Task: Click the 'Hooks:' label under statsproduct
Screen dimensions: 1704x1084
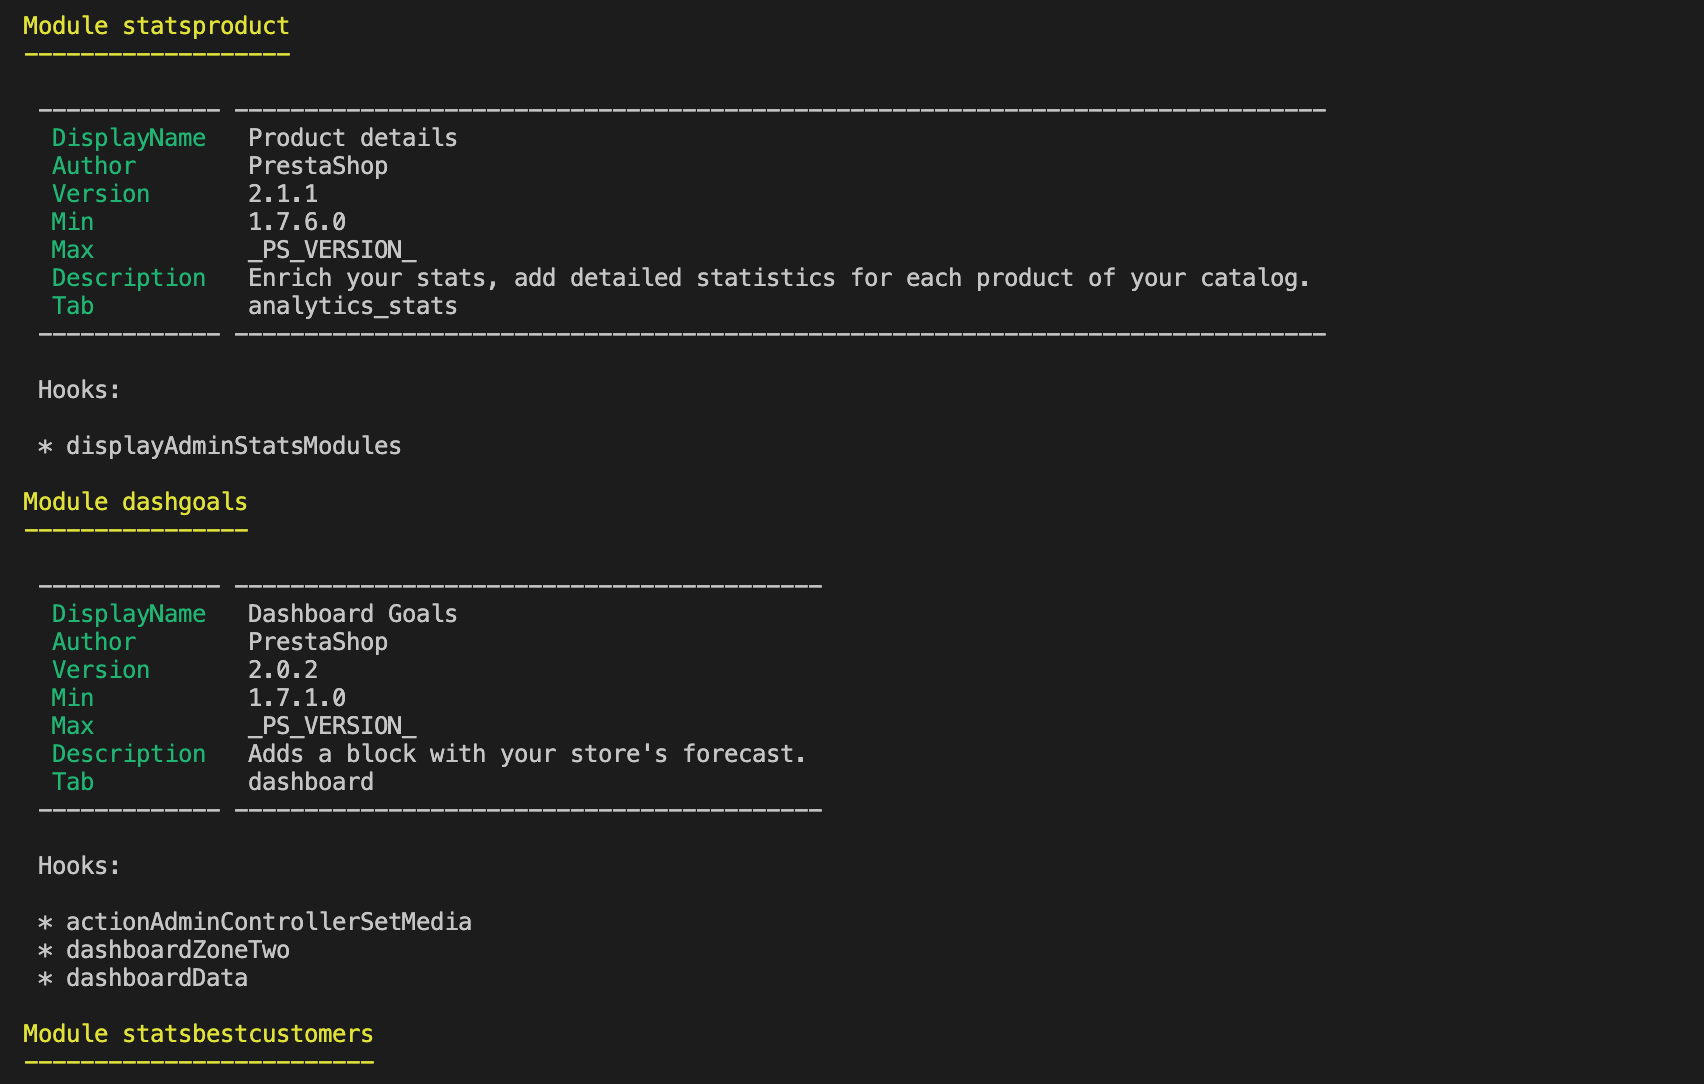Action: tap(79, 390)
